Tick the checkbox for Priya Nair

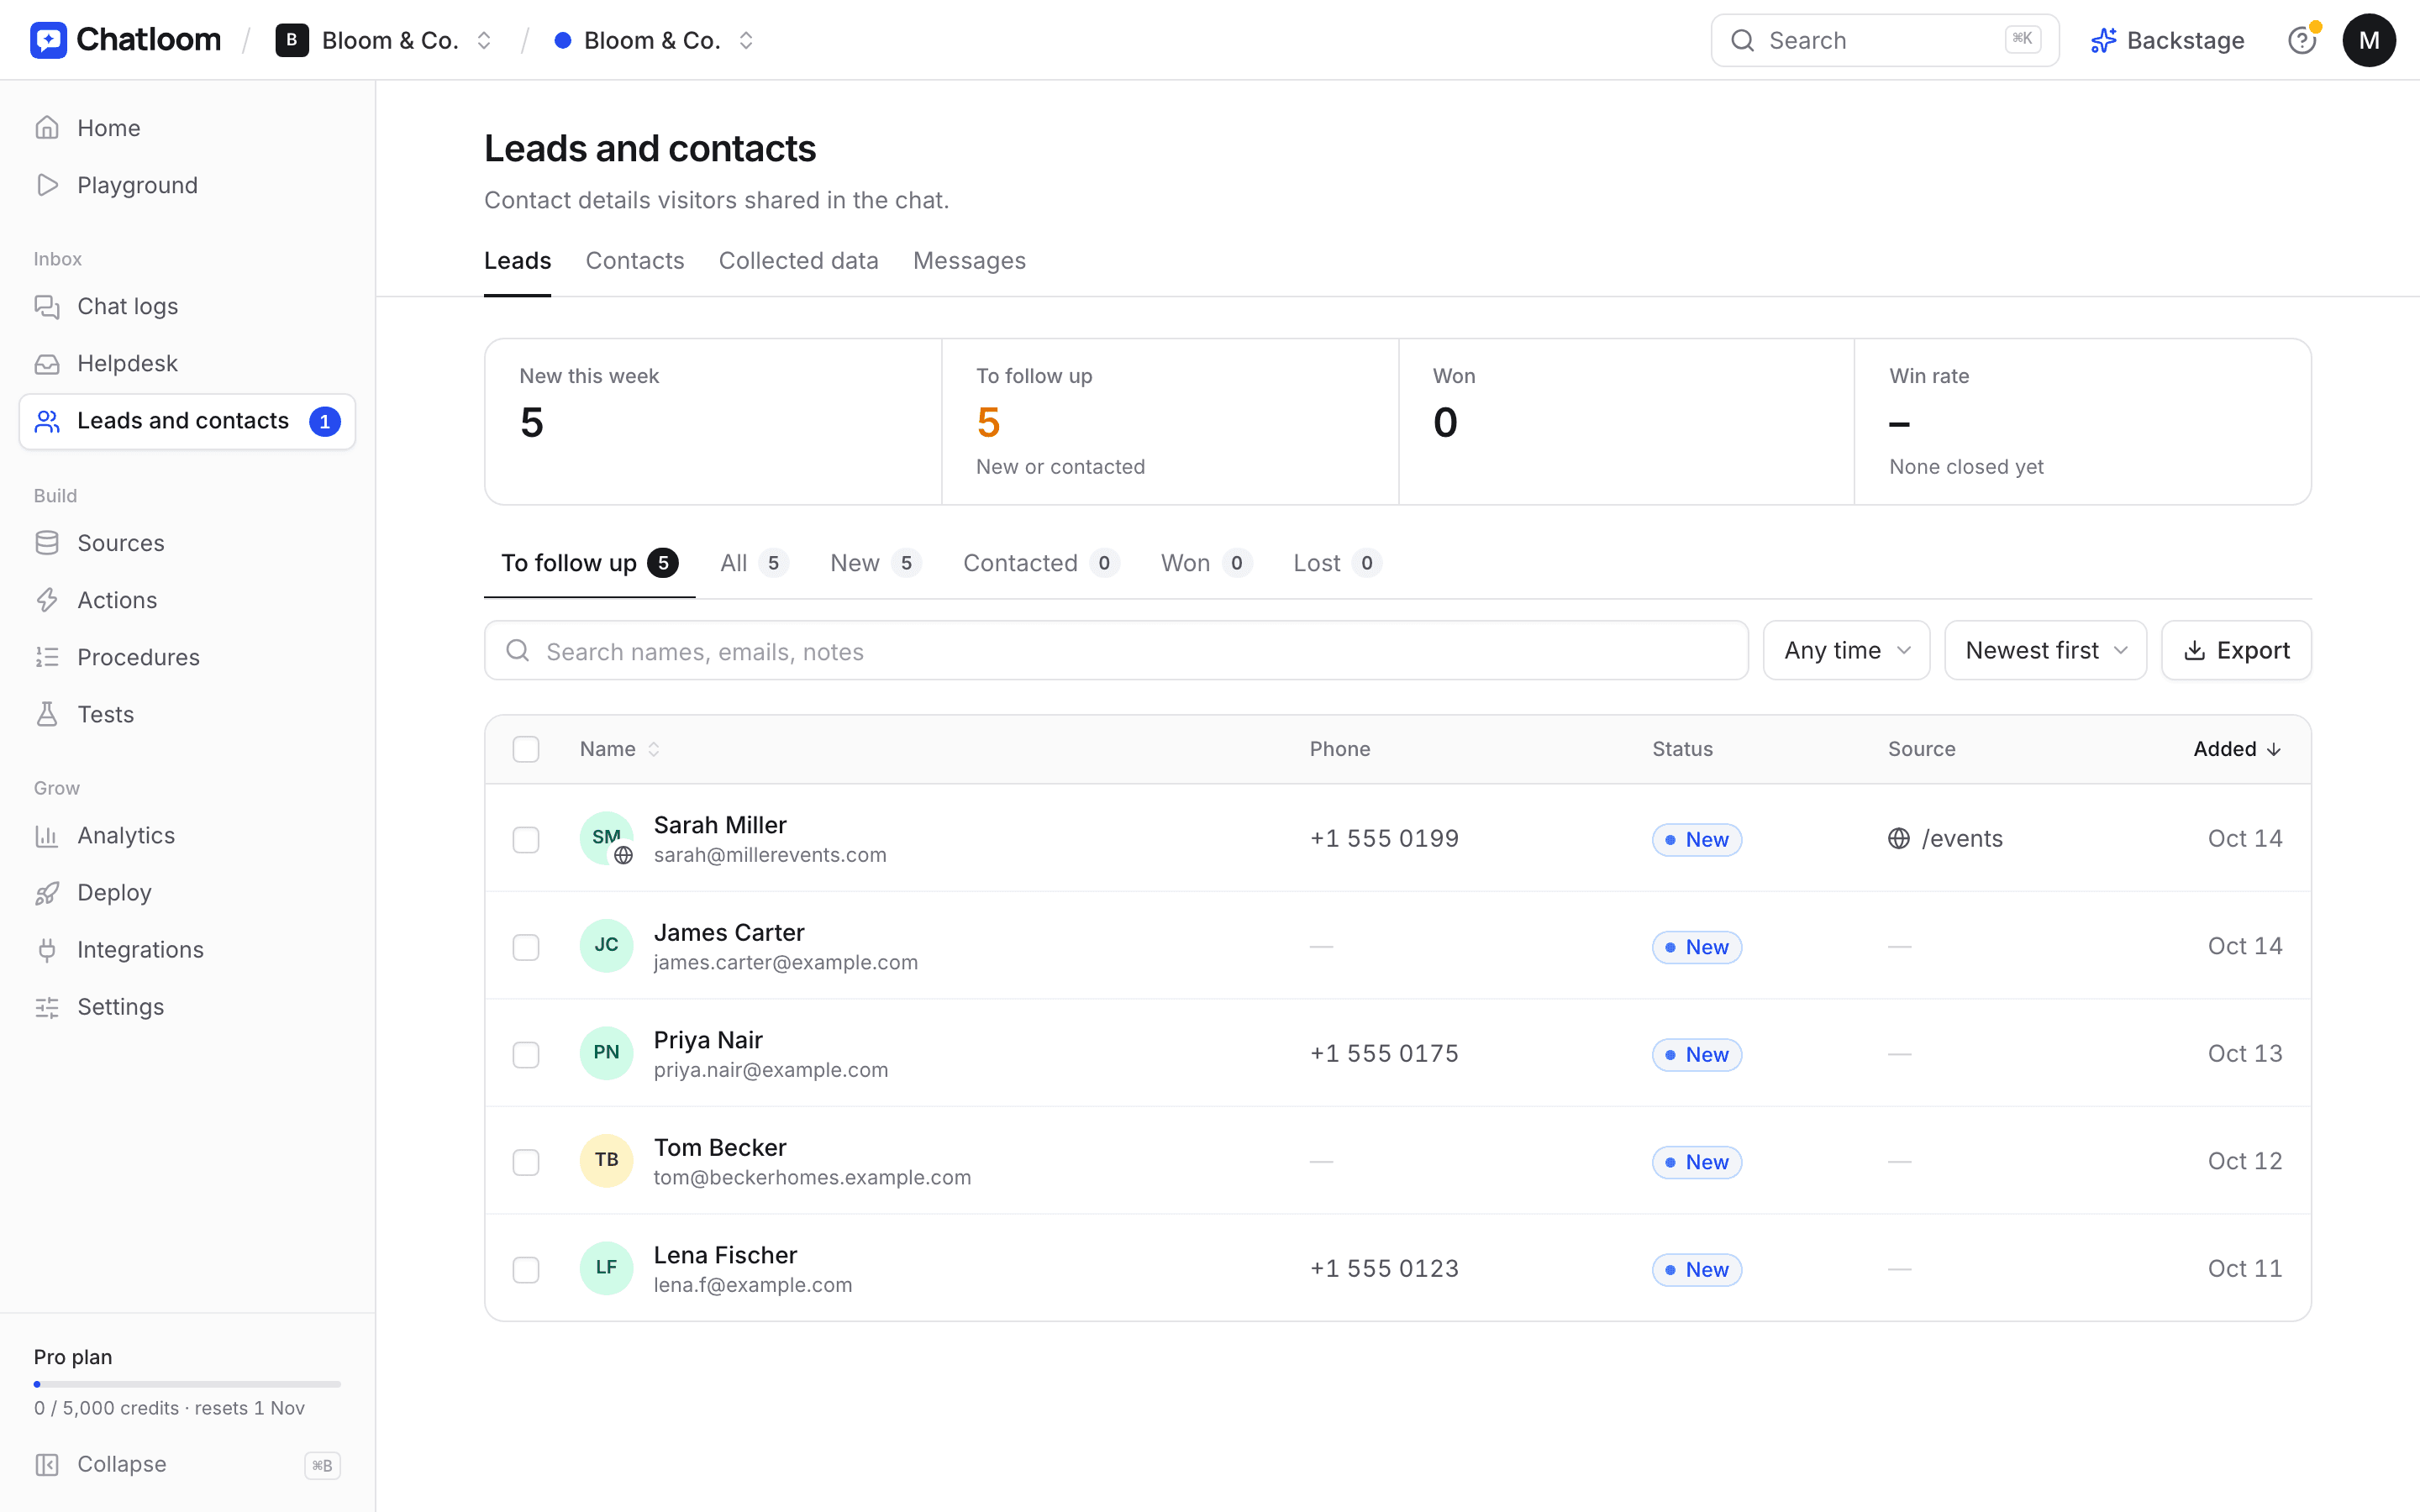pyautogui.click(x=526, y=1054)
